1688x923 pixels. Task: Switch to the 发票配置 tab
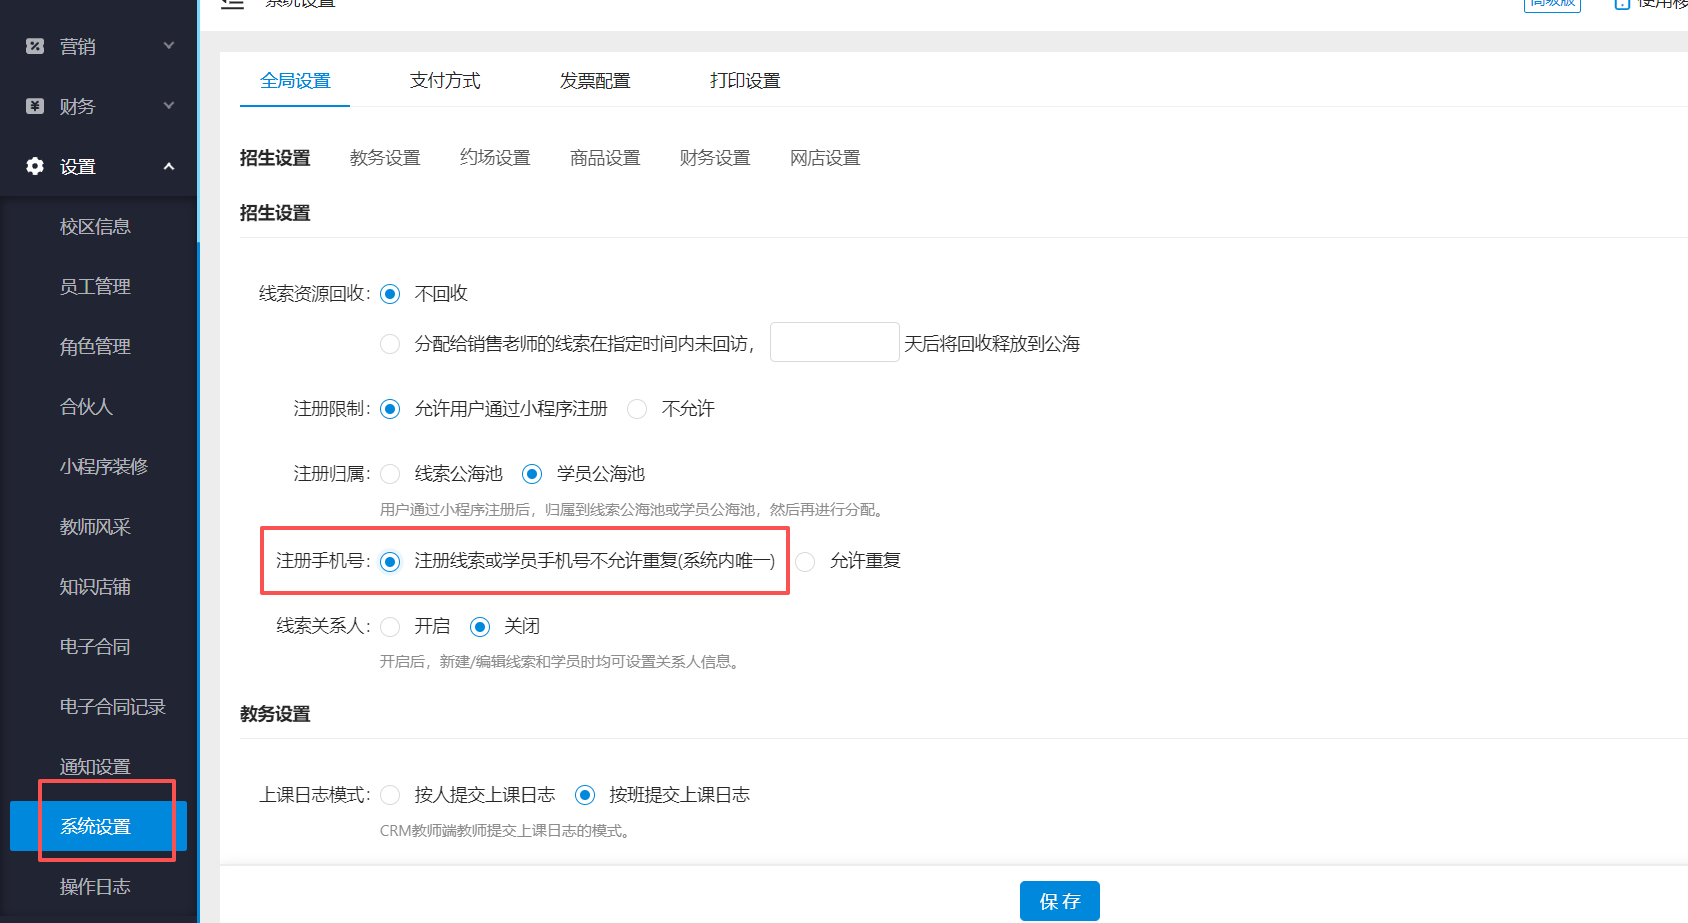(x=595, y=80)
